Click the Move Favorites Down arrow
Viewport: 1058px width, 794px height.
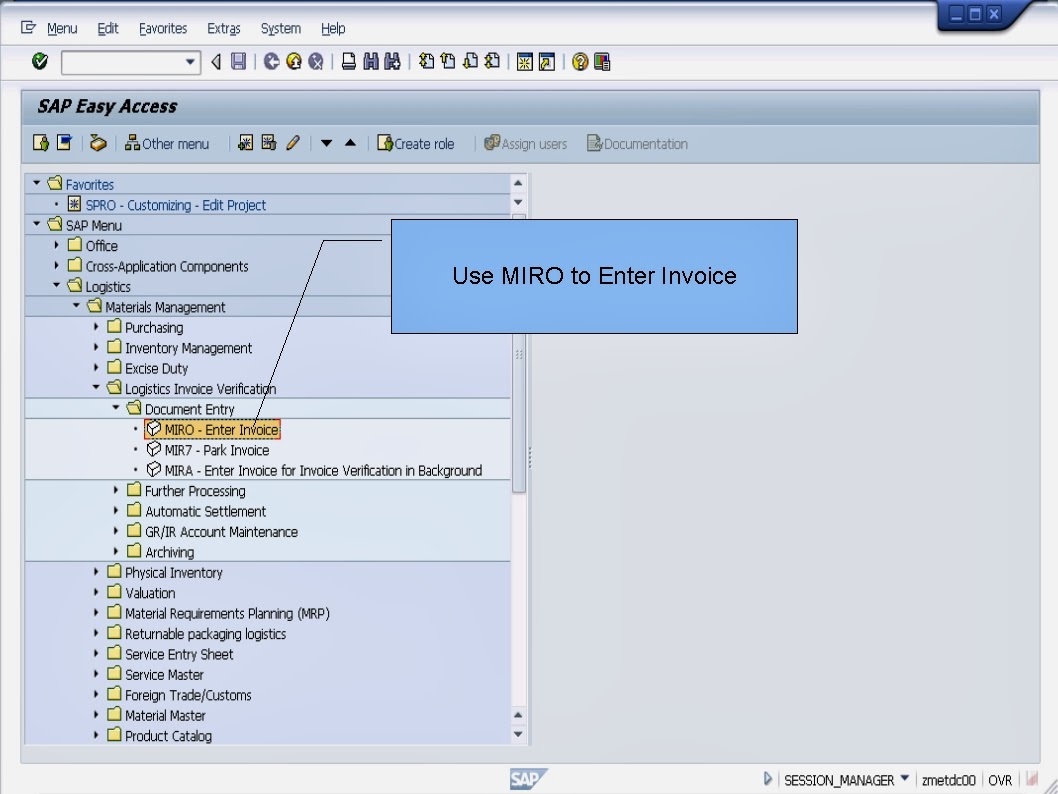[x=327, y=143]
